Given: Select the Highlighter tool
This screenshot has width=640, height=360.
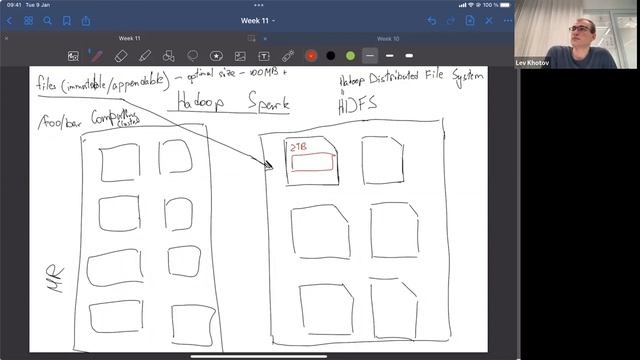Looking at the screenshot, I should pos(145,56).
